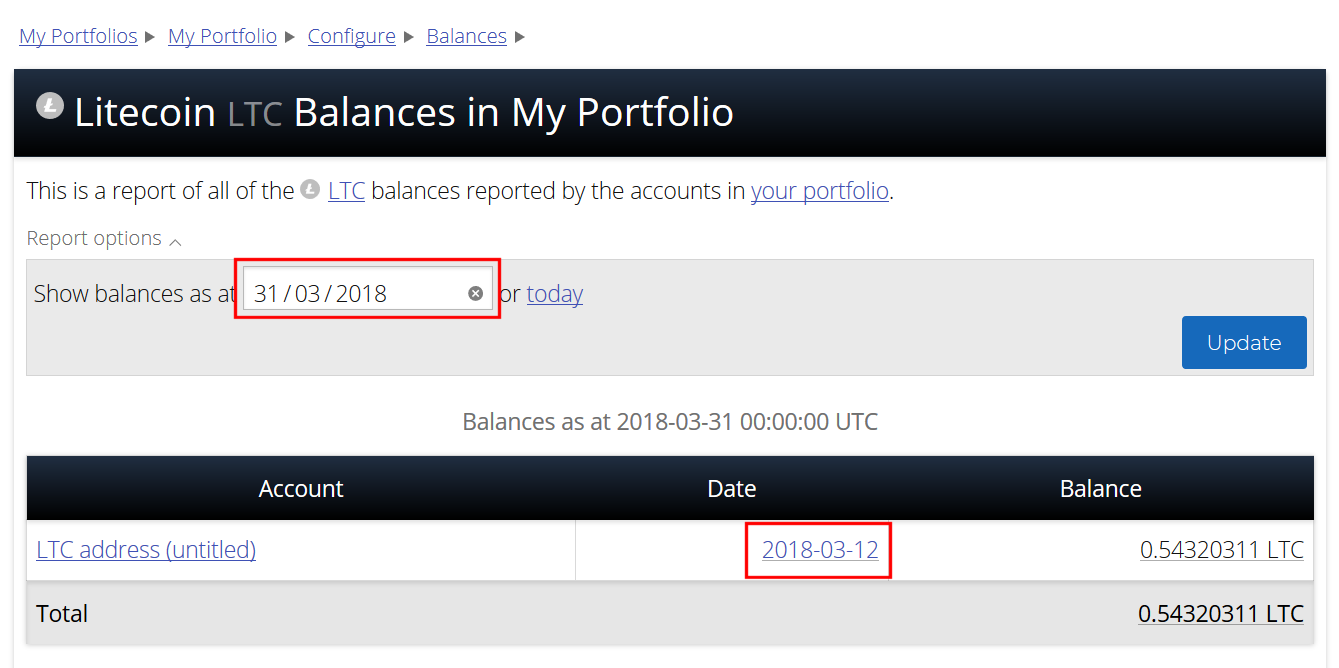
Task: Reset the balance date via the "today" link
Action: pos(554,294)
